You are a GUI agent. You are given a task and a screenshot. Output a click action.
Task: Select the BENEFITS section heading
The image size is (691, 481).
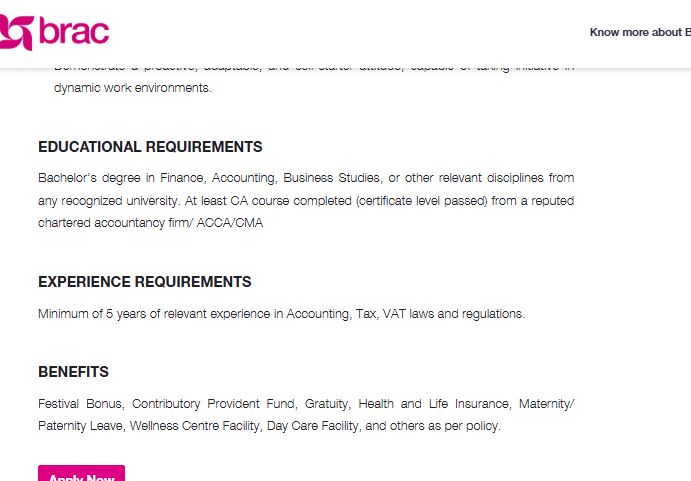[x=73, y=372]
